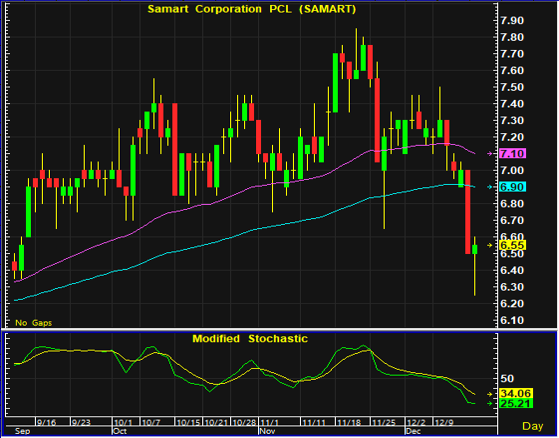Click the 10/28 date label

click(245, 423)
